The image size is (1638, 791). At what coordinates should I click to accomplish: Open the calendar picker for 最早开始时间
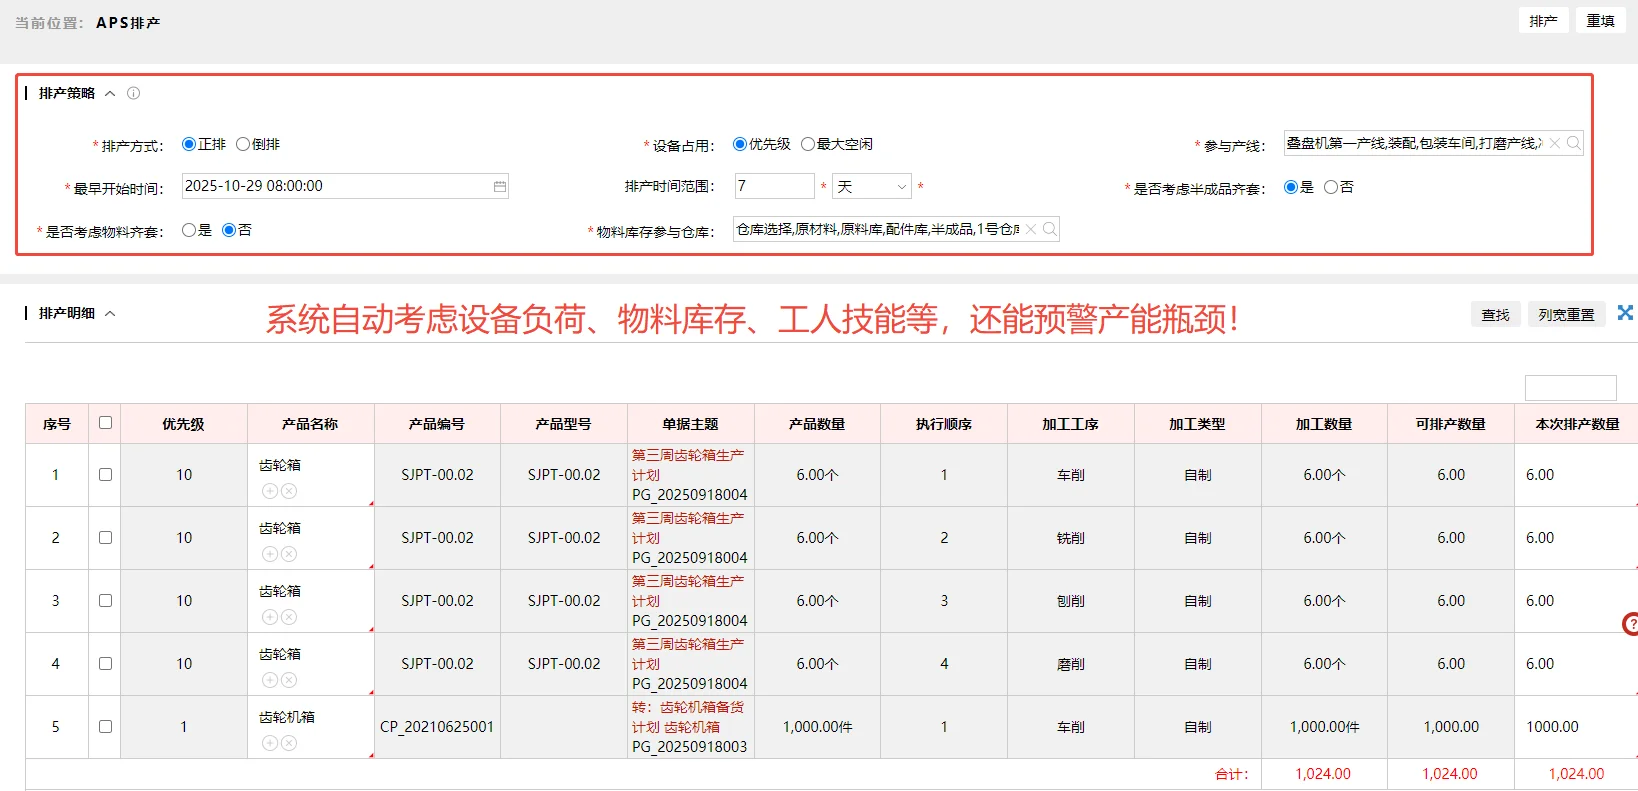(499, 187)
